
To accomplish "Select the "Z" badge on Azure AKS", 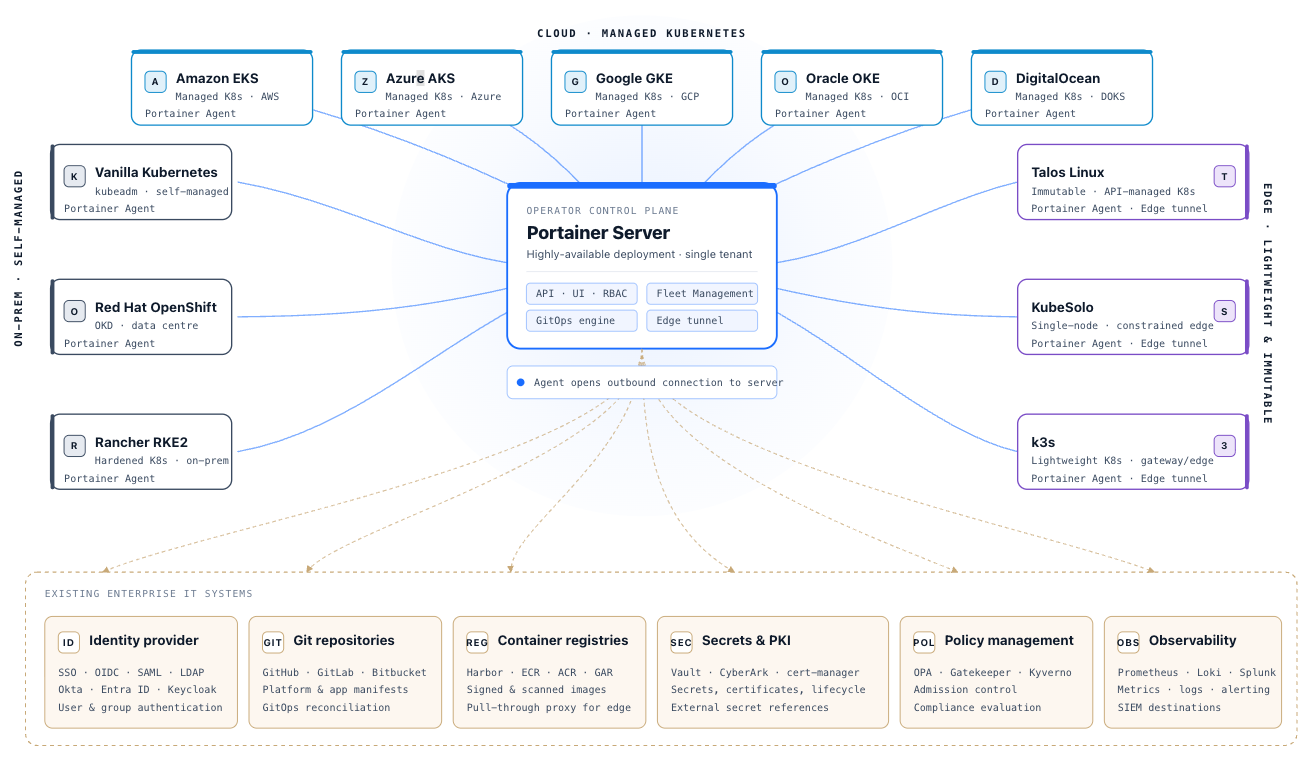I will [365, 82].
